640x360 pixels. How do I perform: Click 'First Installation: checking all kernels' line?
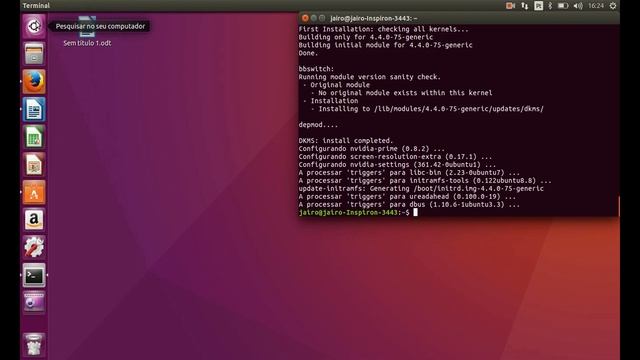383,29
